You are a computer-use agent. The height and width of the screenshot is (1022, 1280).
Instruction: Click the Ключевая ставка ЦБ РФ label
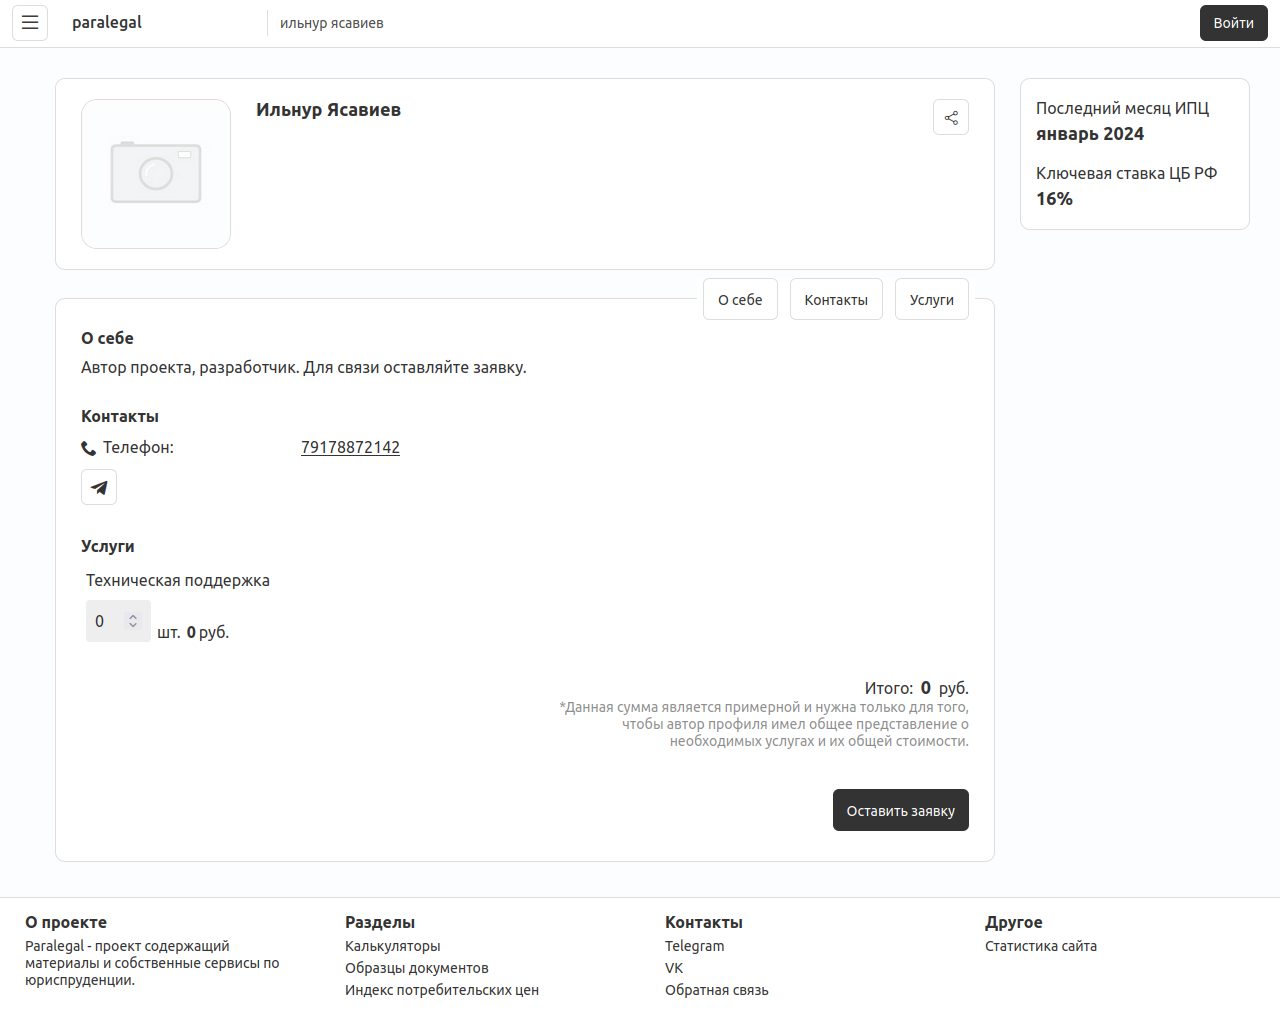pyautogui.click(x=1126, y=173)
